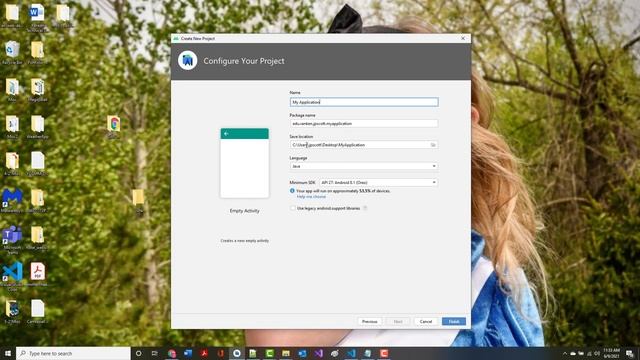This screenshot has width=640, height=360.
Task: Click the Type here to search box
Action: pyautogui.click(x=73, y=353)
